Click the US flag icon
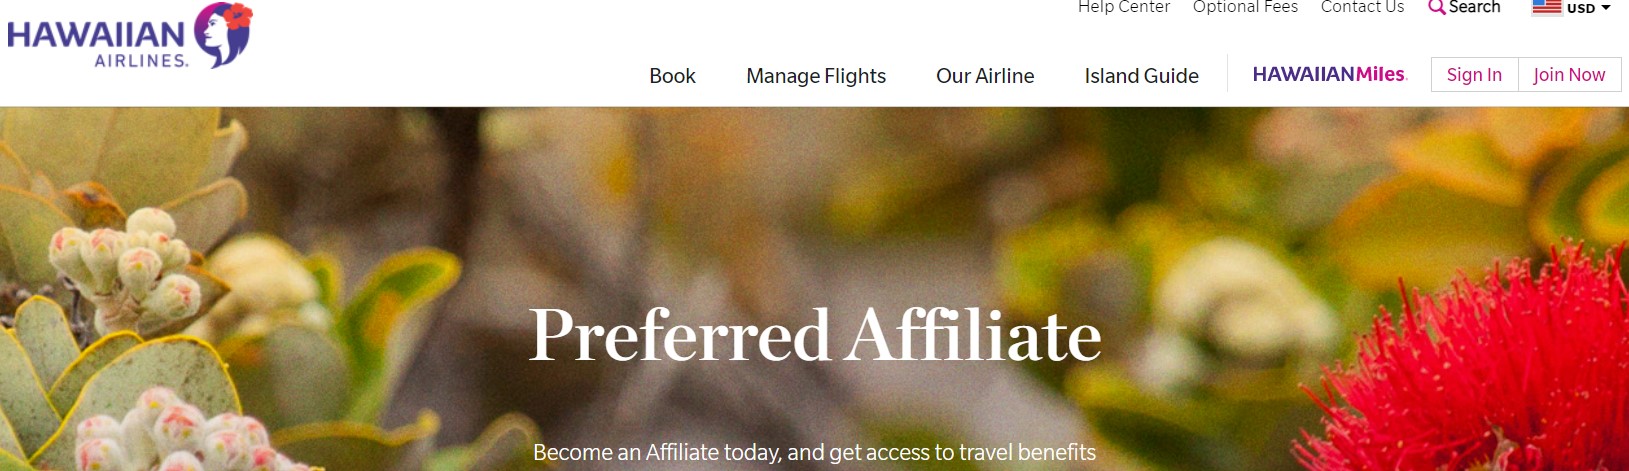Viewport: 1629px width, 471px height. [1546, 7]
